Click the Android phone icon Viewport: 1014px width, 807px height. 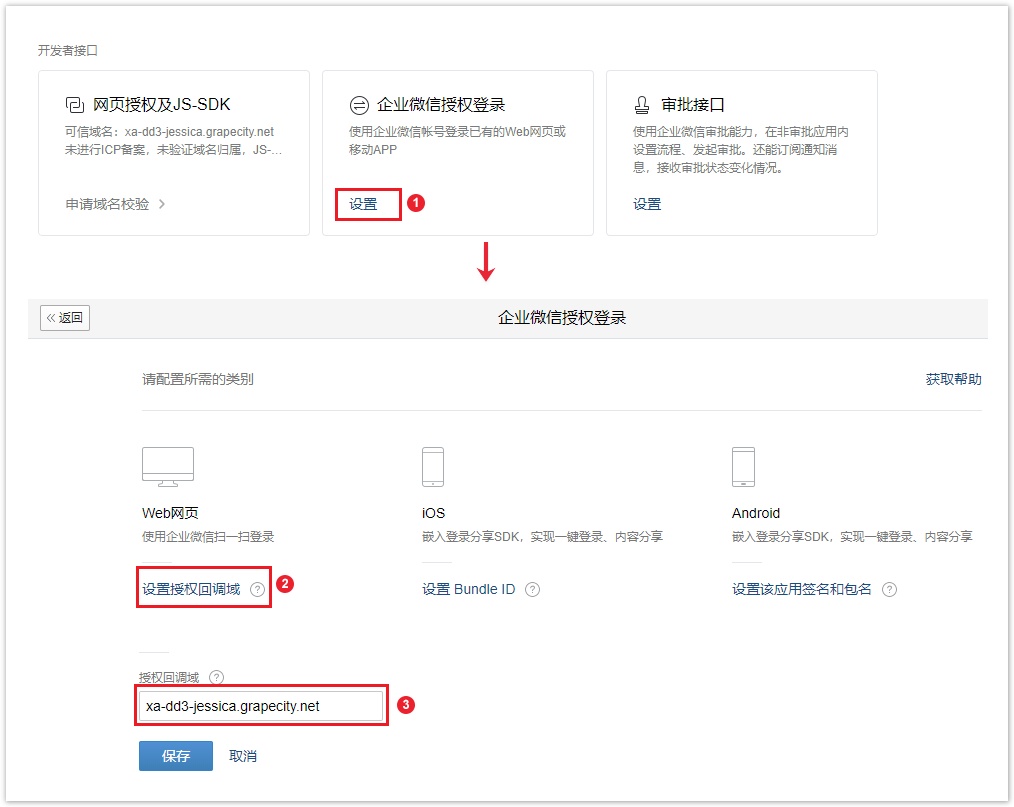pos(743,466)
